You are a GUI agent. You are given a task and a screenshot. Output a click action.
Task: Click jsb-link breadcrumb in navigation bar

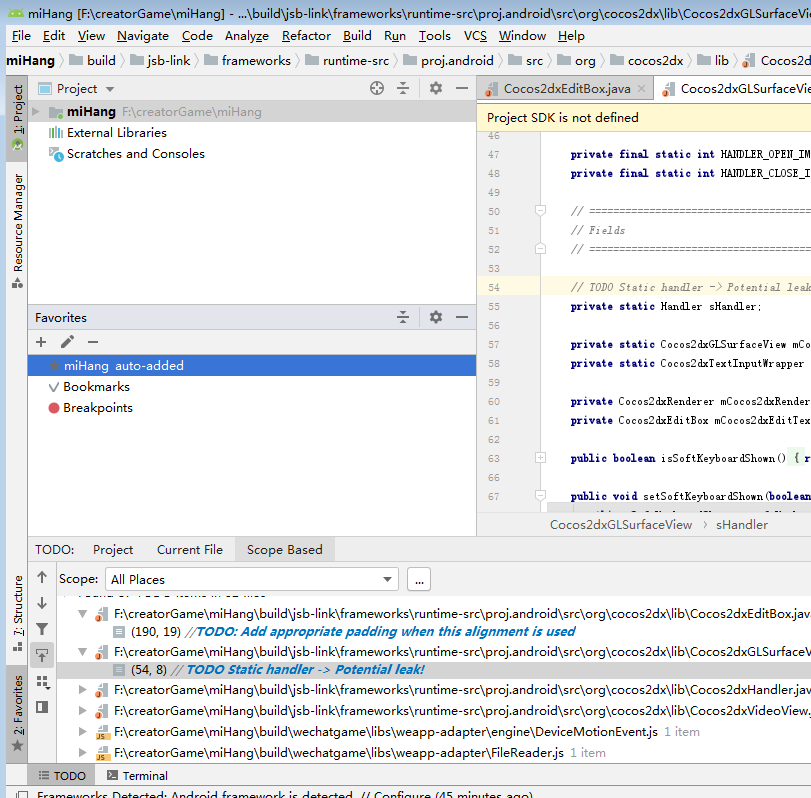160,61
